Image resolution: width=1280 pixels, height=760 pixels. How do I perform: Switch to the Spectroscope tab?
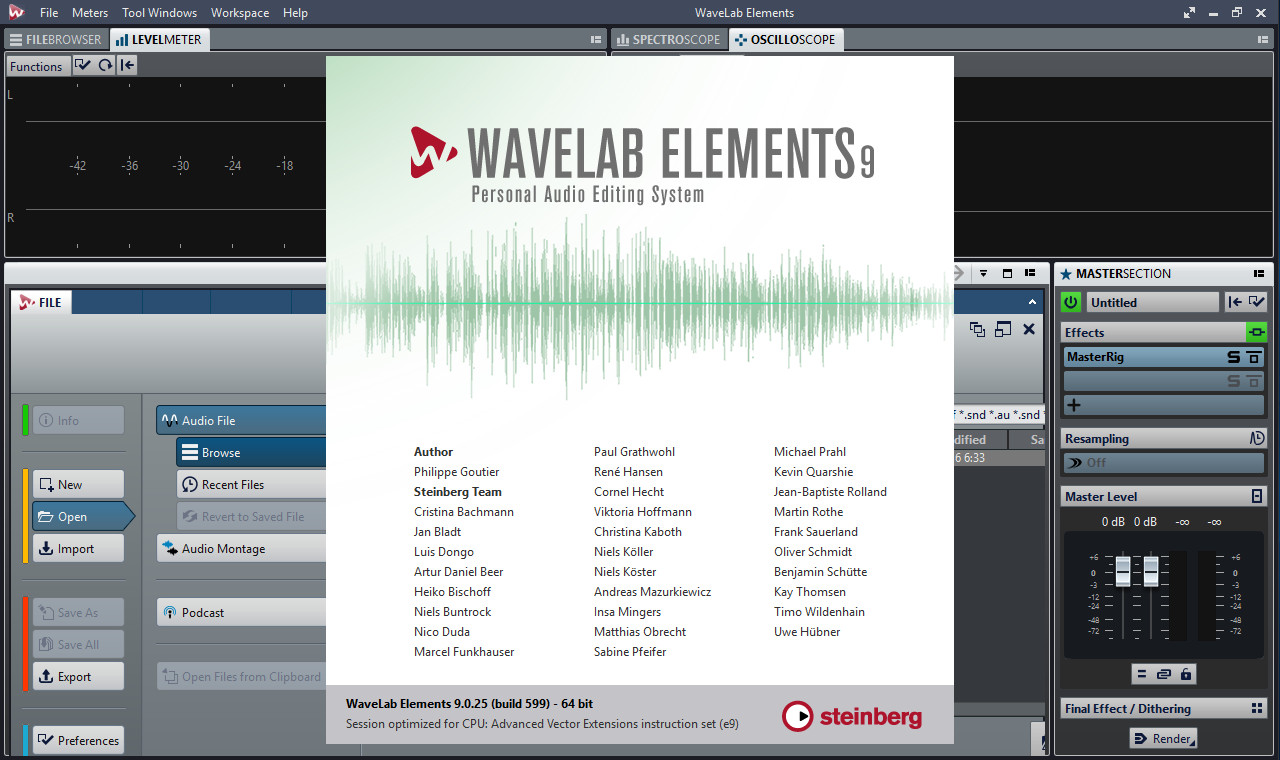(x=668, y=40)
